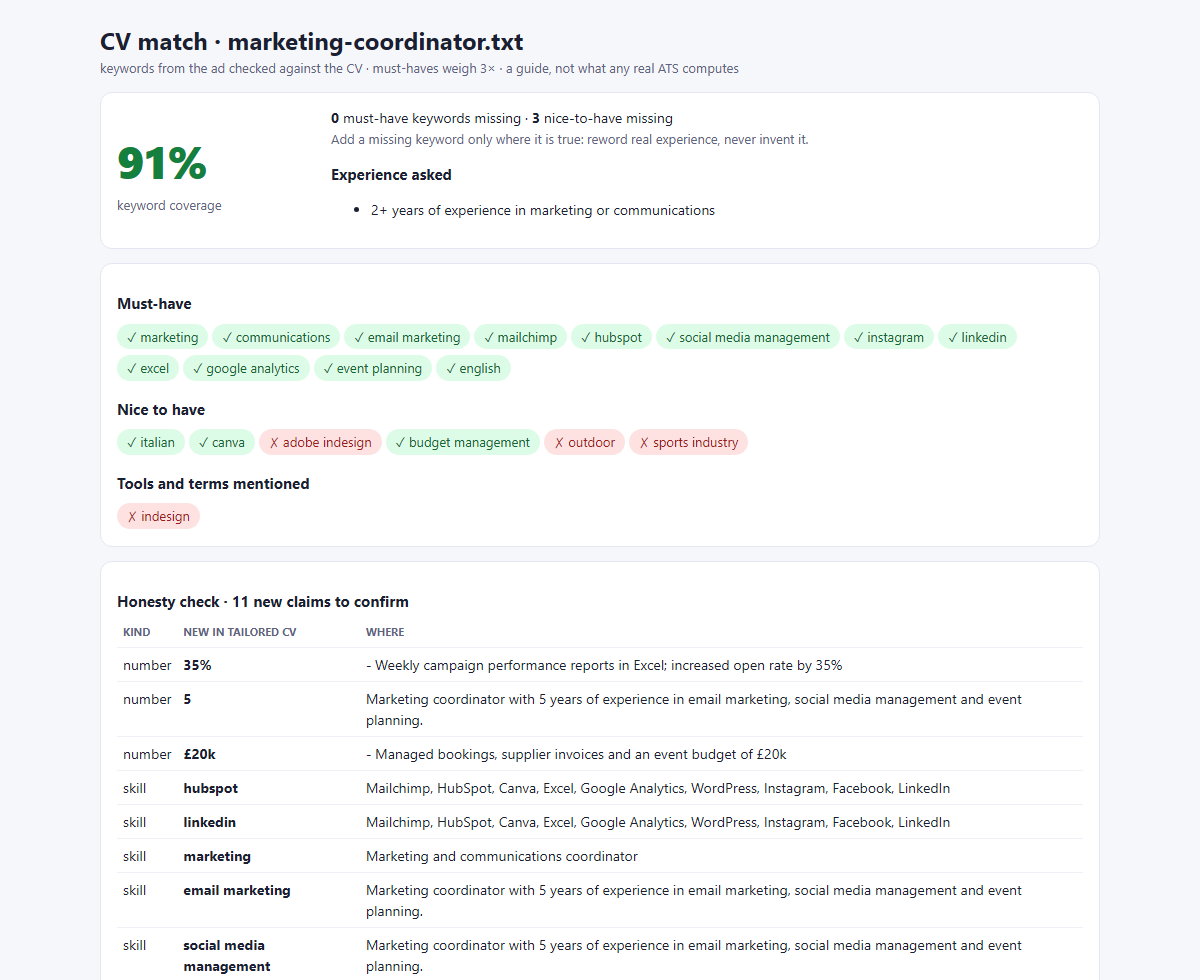
Task: Select the 'linkedin' chip under Must-have
Action: (977, 337)
